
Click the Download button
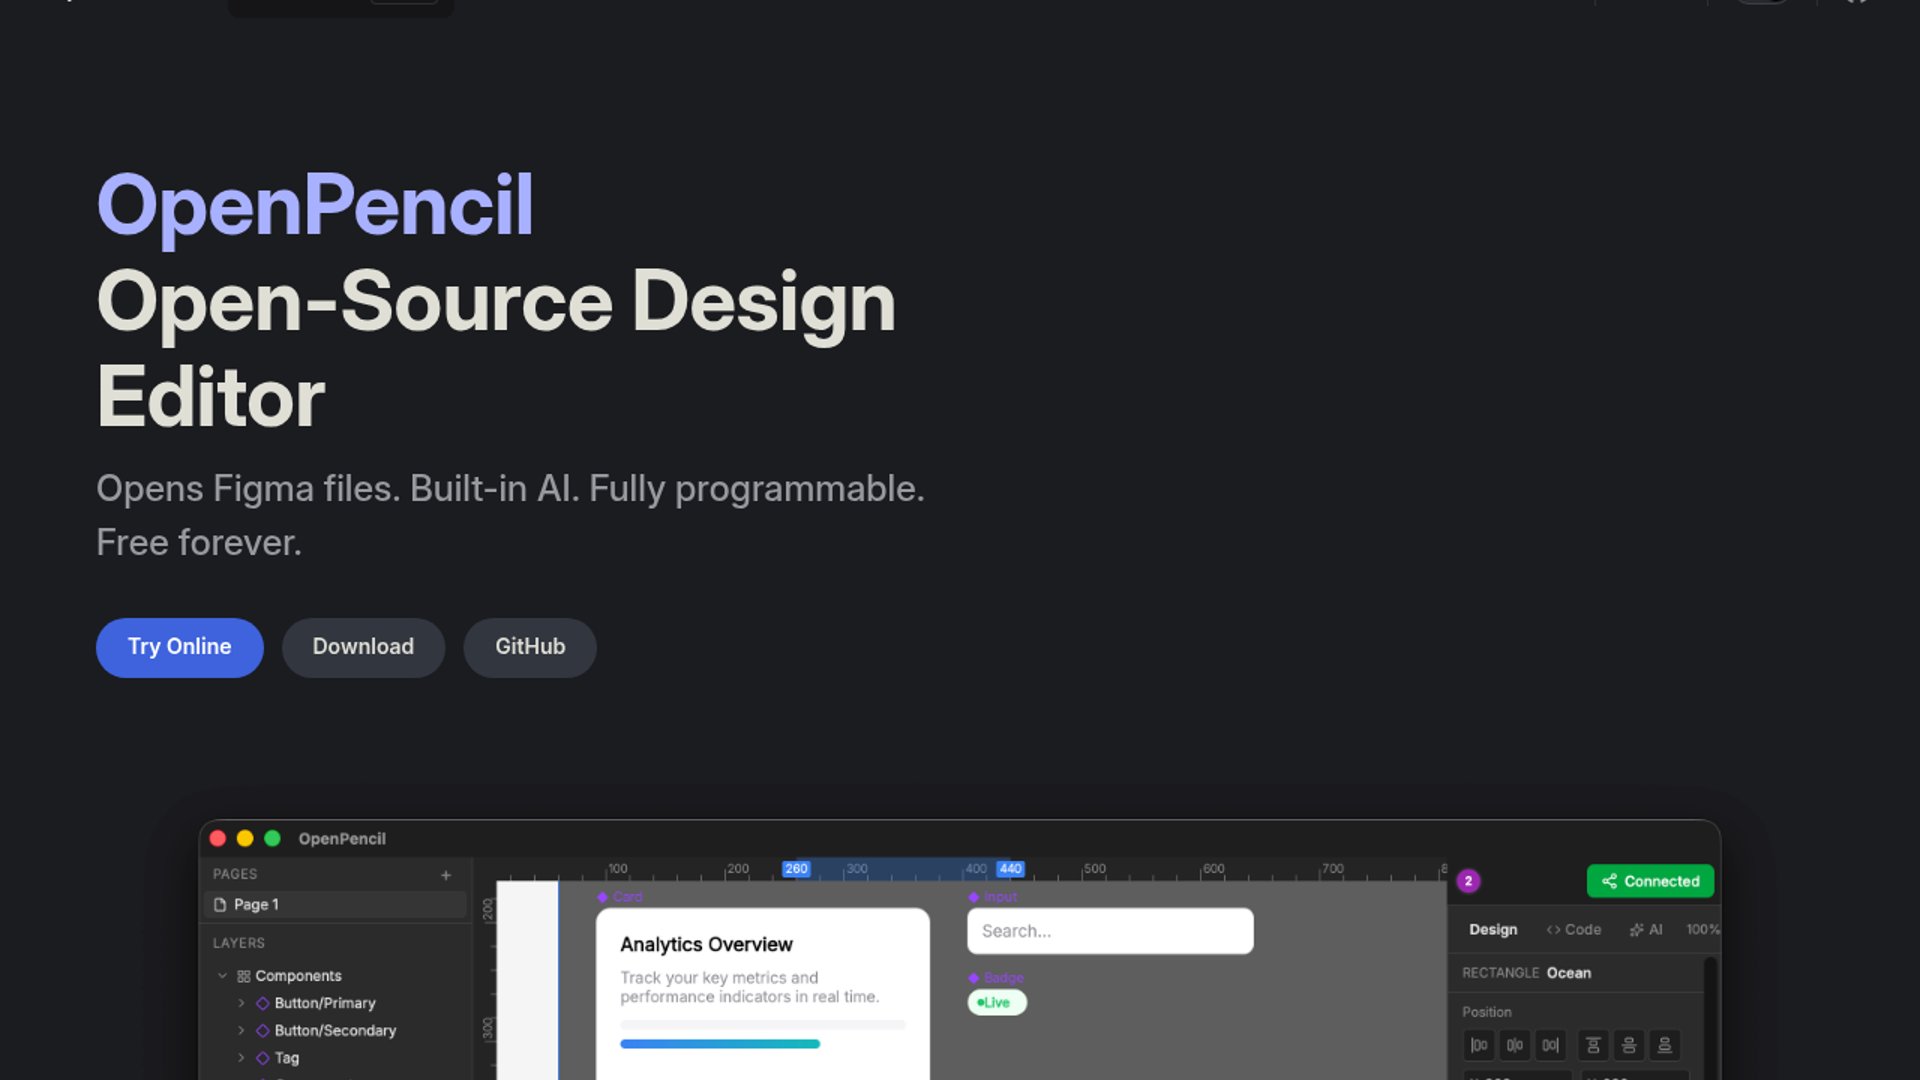click(363, 647)
